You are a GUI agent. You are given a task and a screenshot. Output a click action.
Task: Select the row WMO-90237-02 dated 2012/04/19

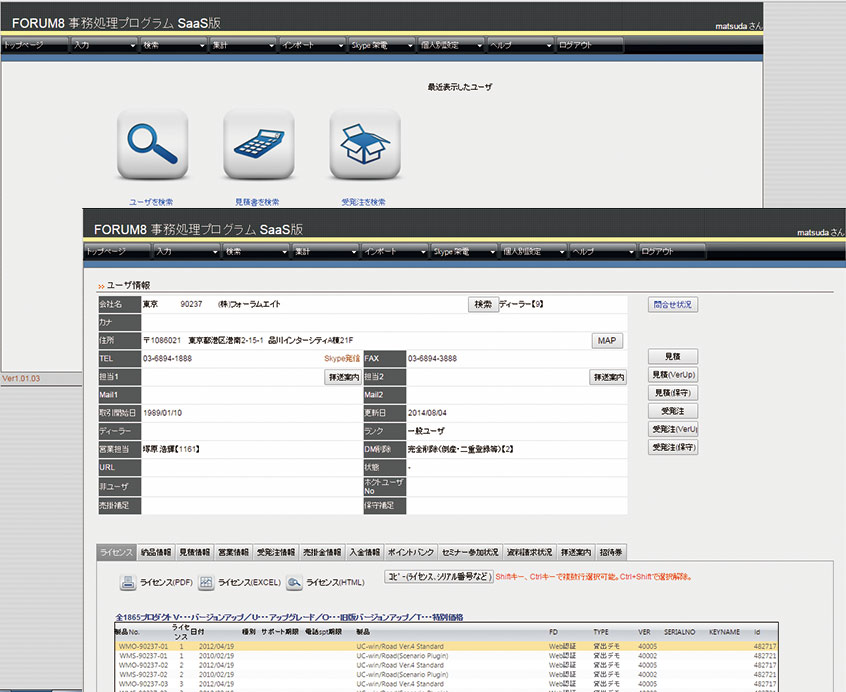447,665
